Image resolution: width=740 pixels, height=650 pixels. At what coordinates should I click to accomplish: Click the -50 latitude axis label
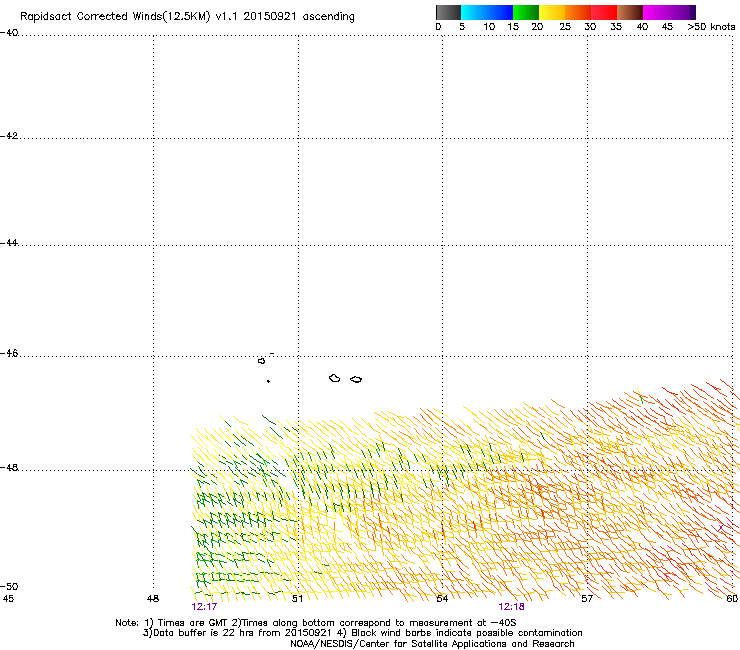click(9, 586)
